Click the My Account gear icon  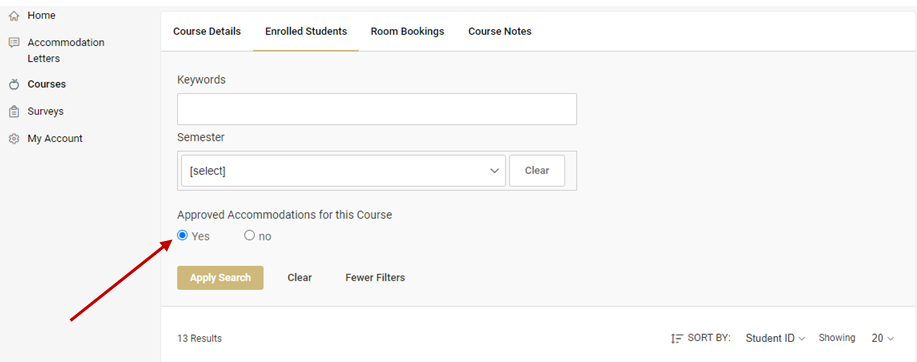coord(14,139)
